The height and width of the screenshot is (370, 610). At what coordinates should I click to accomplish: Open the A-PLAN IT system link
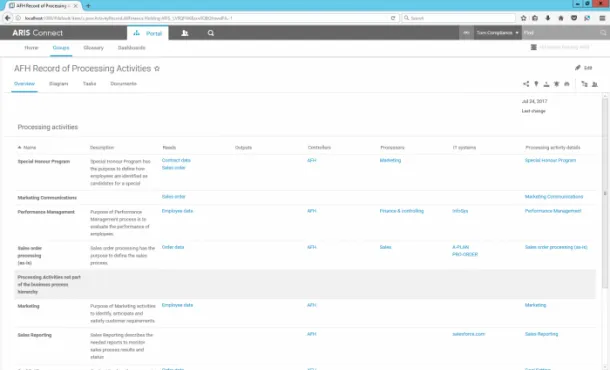click(x=461, y=247)
